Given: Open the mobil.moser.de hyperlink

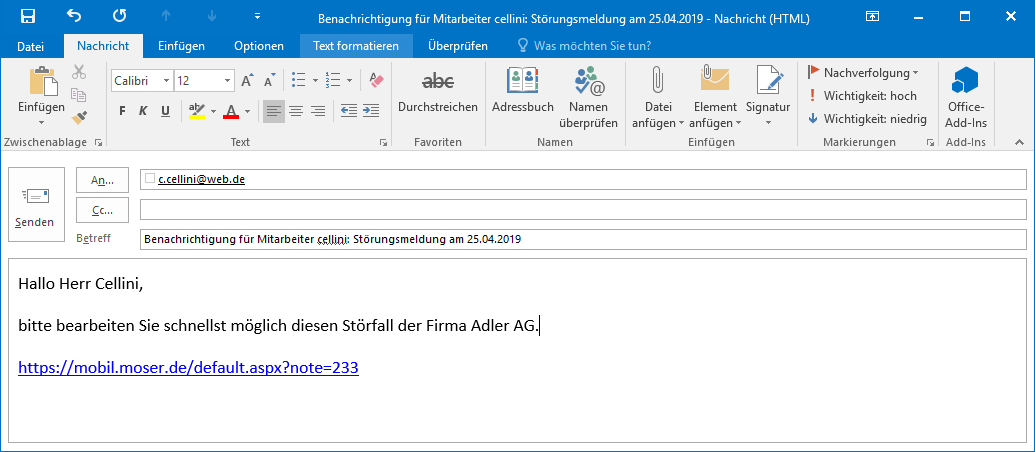Looking at the screenshot, I should 188,368.
